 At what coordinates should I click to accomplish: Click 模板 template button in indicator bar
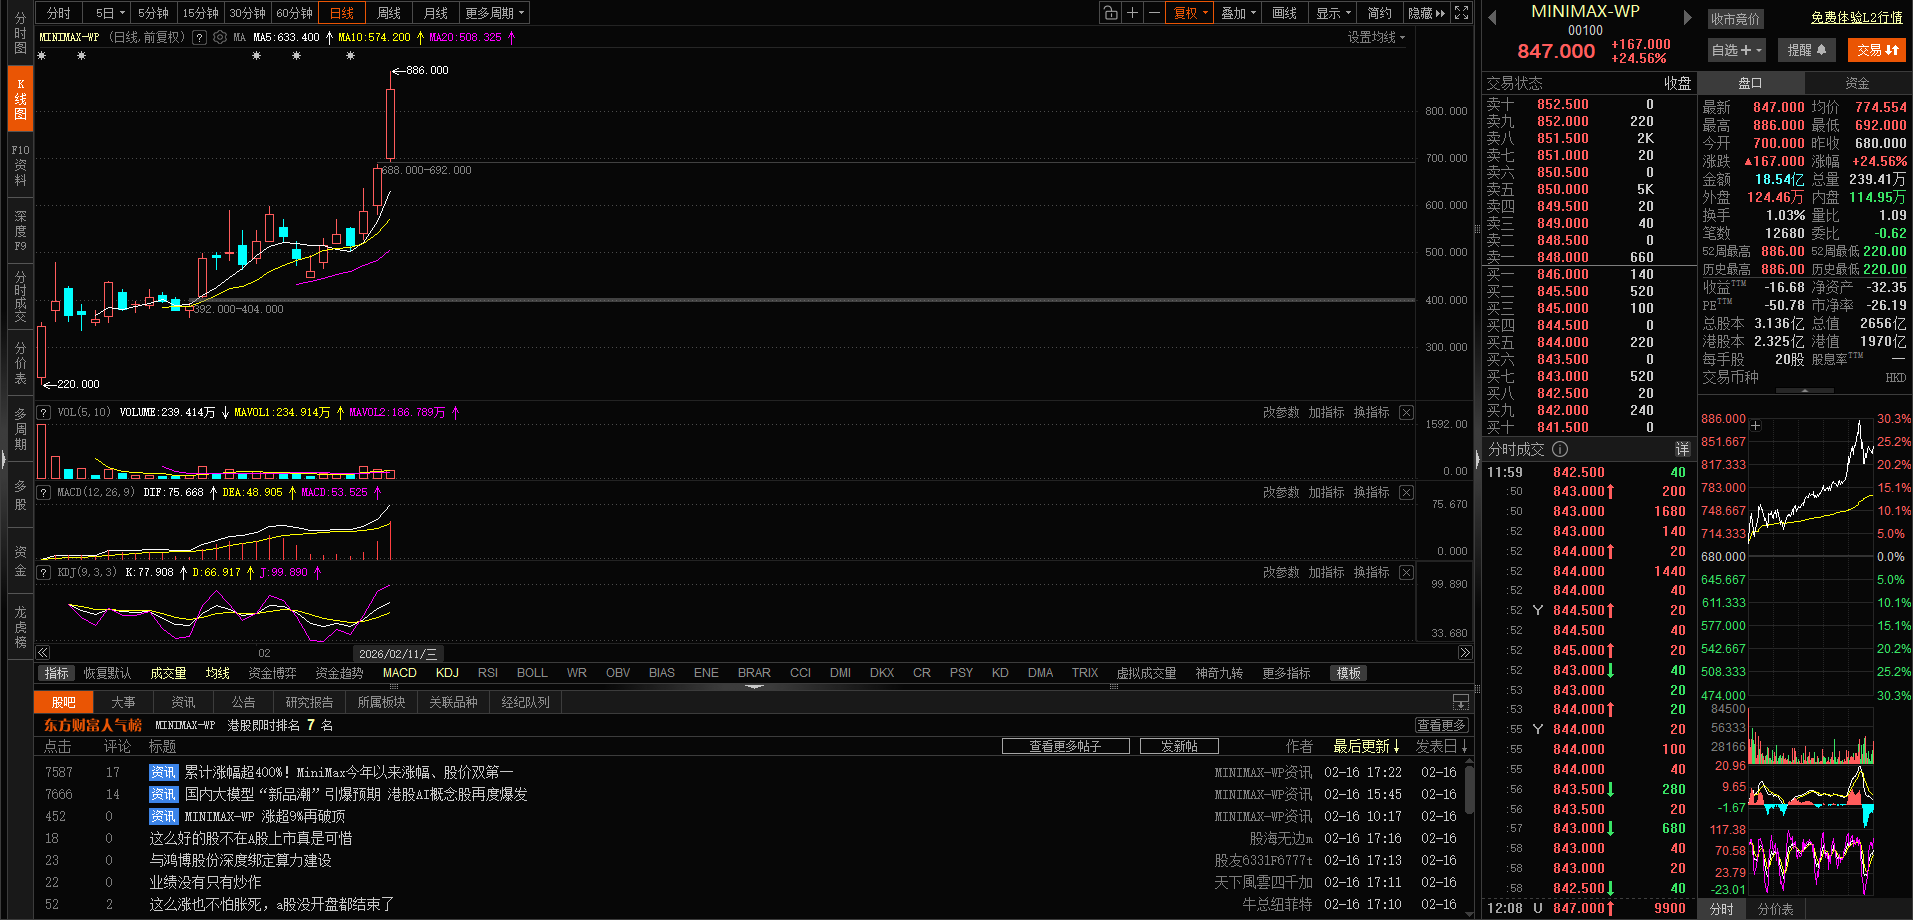tap(1348, 673)
